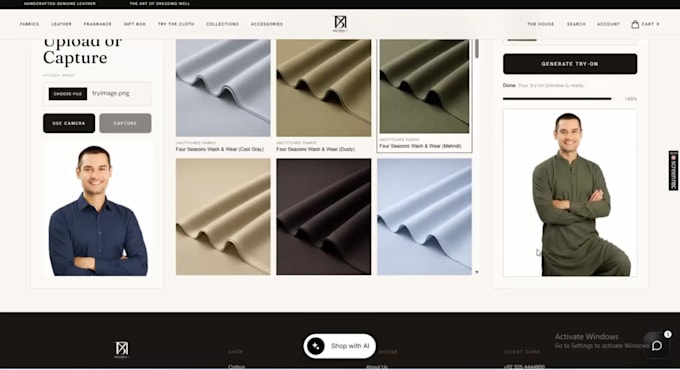Viewport: 680px width, 370px height.
Task: Click the Use Camera button
Action: tap(69, 123)
